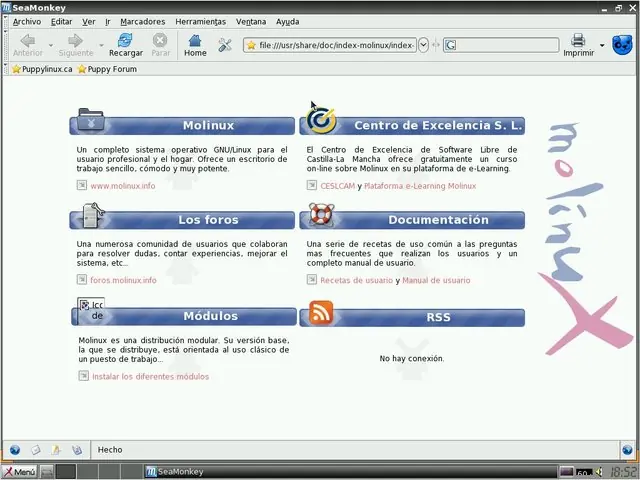Image resolution: width=640 pixels, height=480 pixels.
Task: Click the small icon beside CESLCAM
Action: click(312, 185)
